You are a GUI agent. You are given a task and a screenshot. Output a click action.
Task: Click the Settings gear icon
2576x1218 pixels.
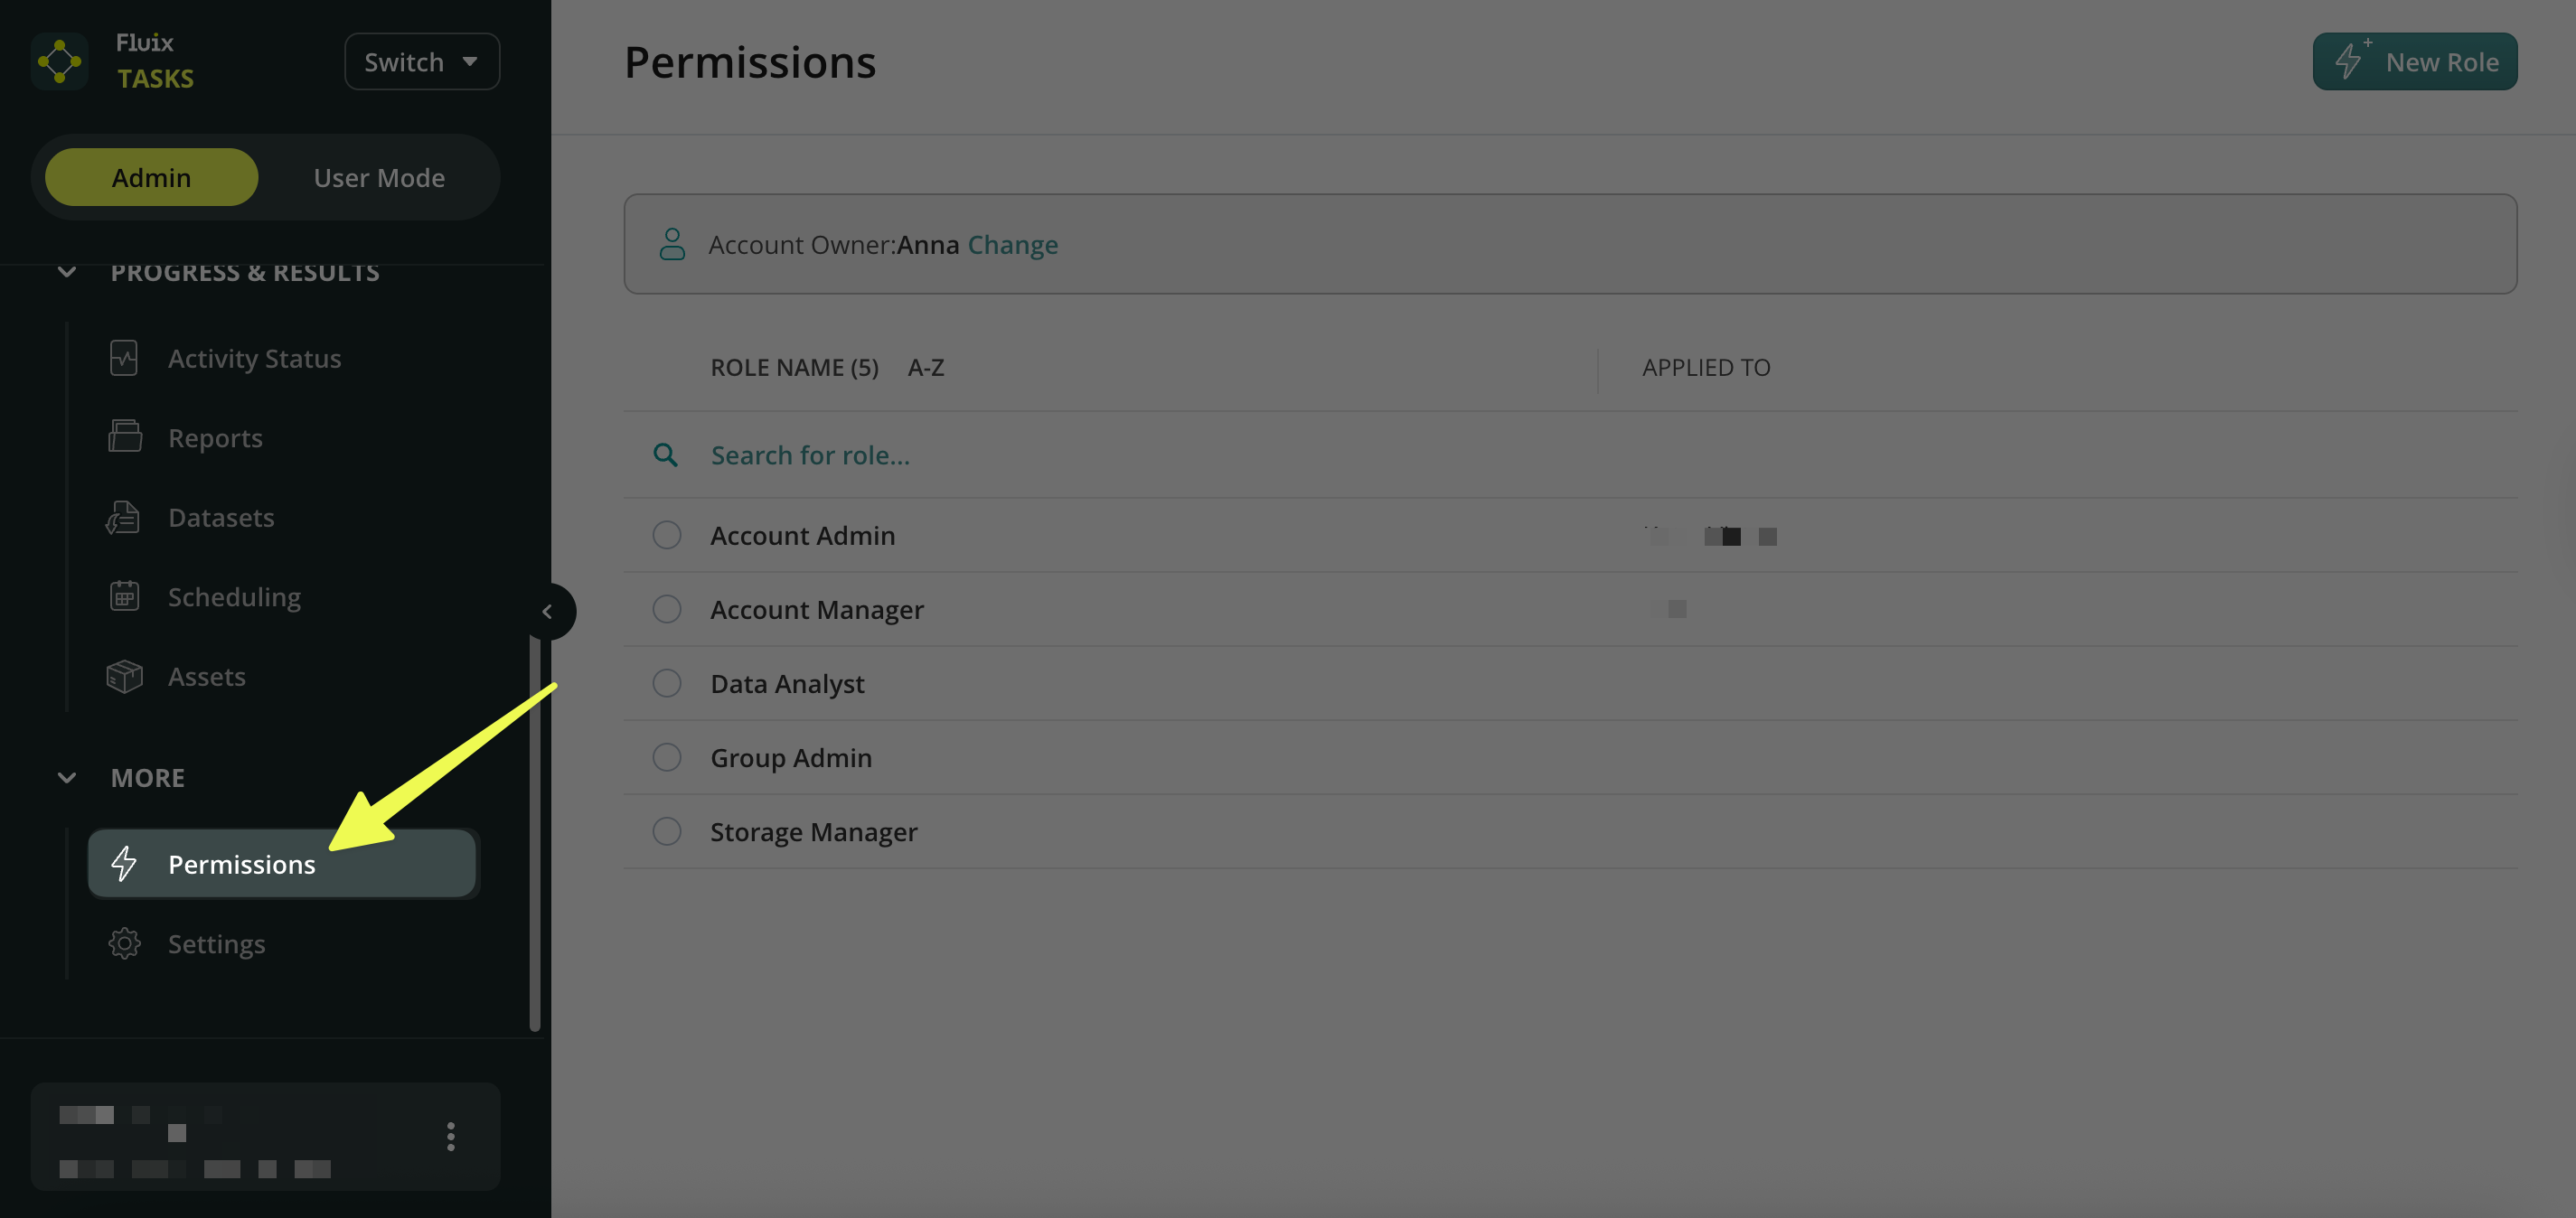coord(124,943)
